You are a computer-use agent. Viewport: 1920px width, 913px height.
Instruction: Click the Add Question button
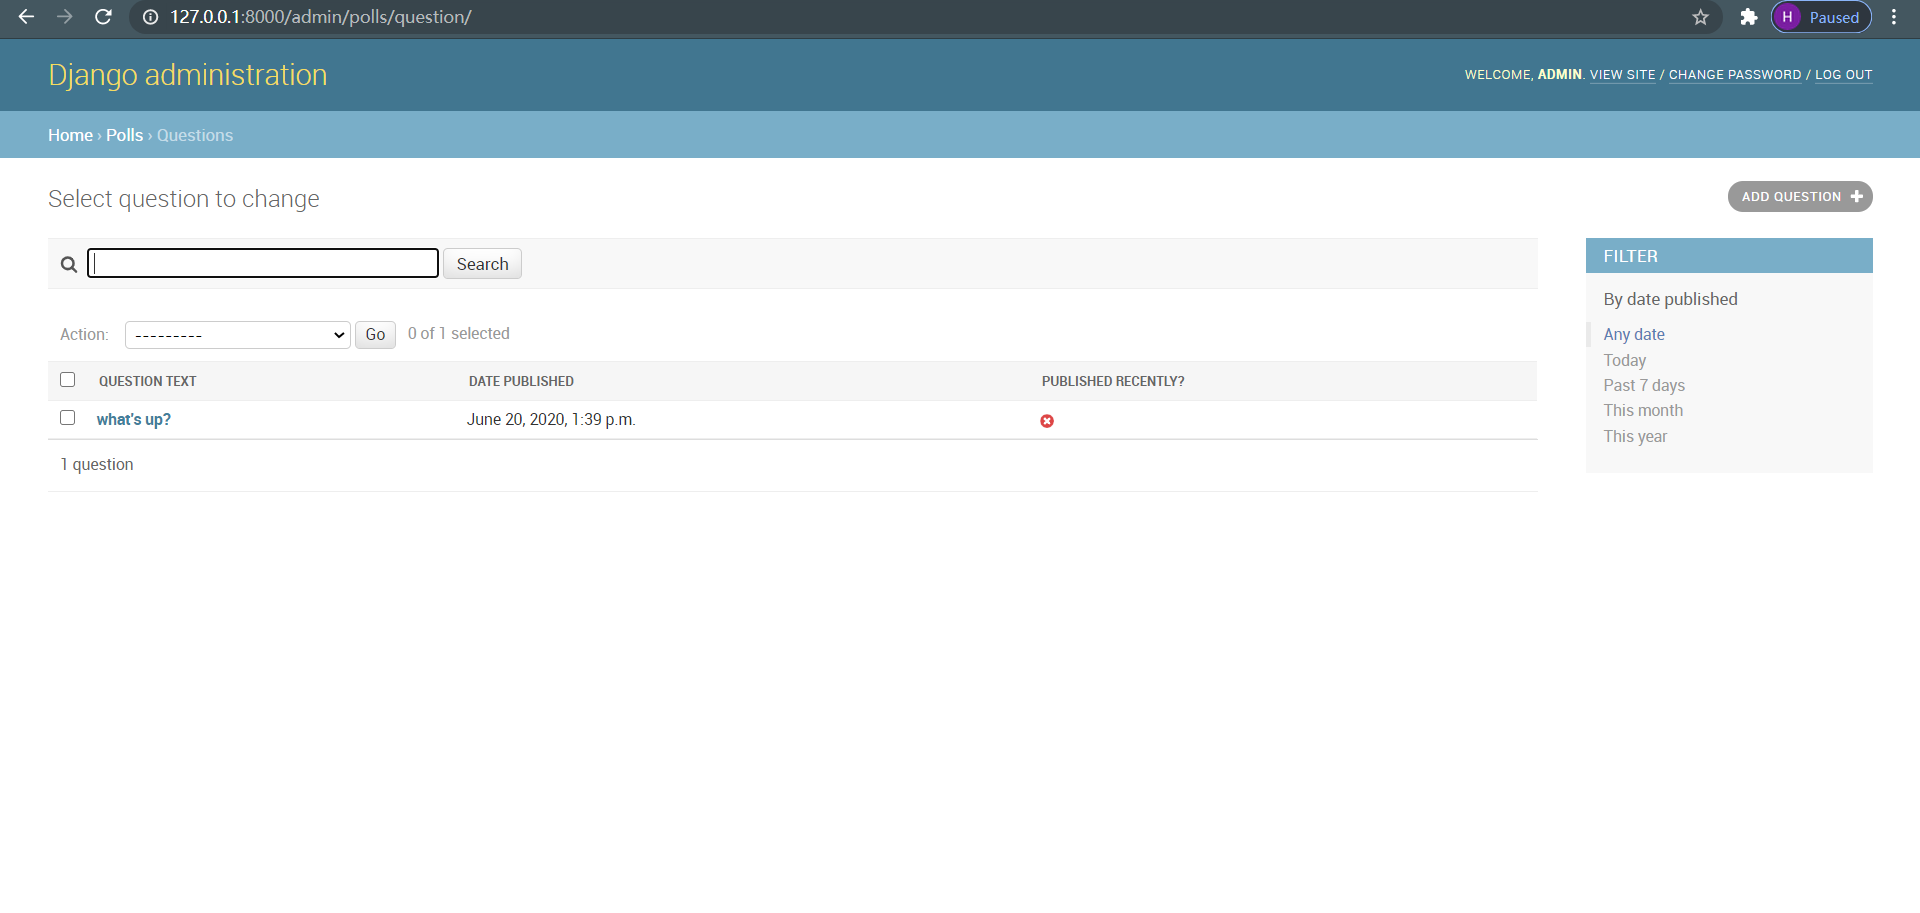pyautogui.click(x=1800, y=197)
